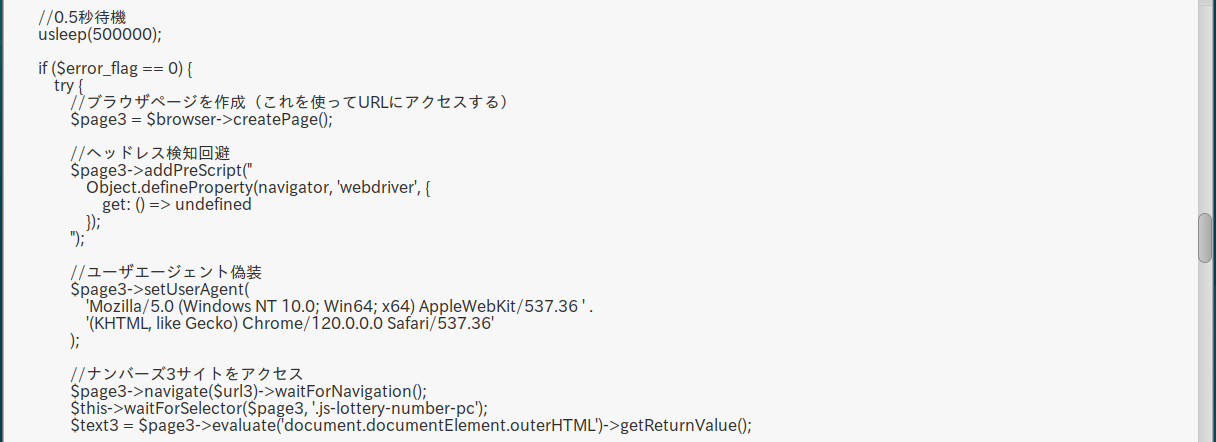Click the 'ユーザエージェント偽装' comment line
1216x442 pixels.
[166, 272]
